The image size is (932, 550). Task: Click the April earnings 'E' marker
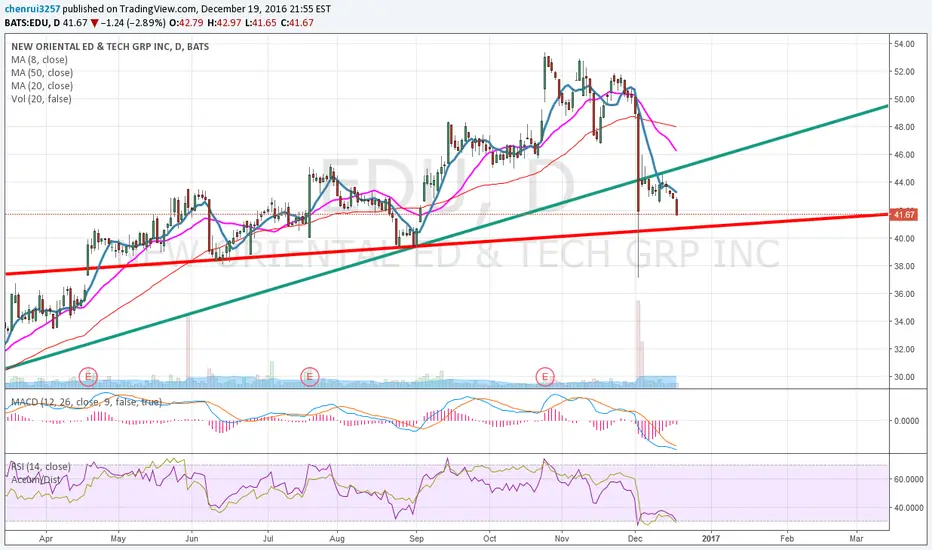coord(88,376)
